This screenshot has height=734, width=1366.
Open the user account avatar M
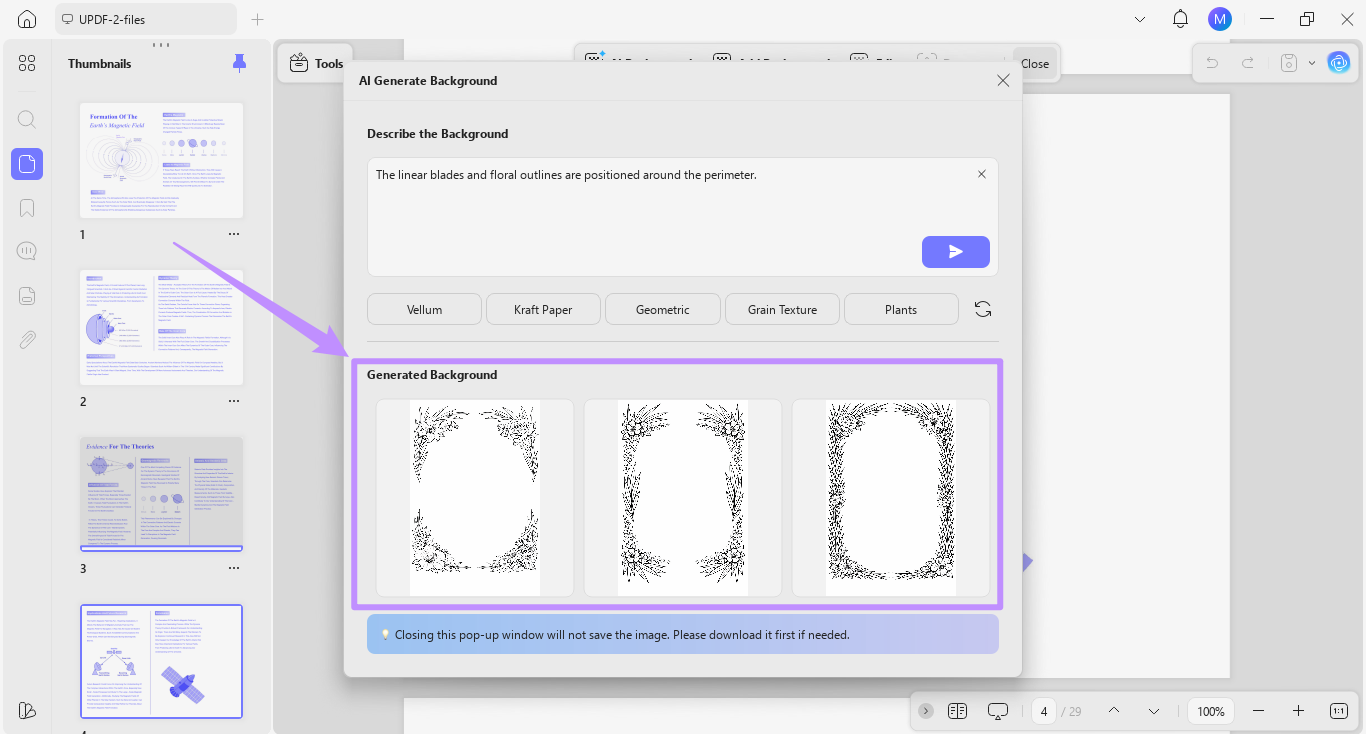[x=1219, y=19]
